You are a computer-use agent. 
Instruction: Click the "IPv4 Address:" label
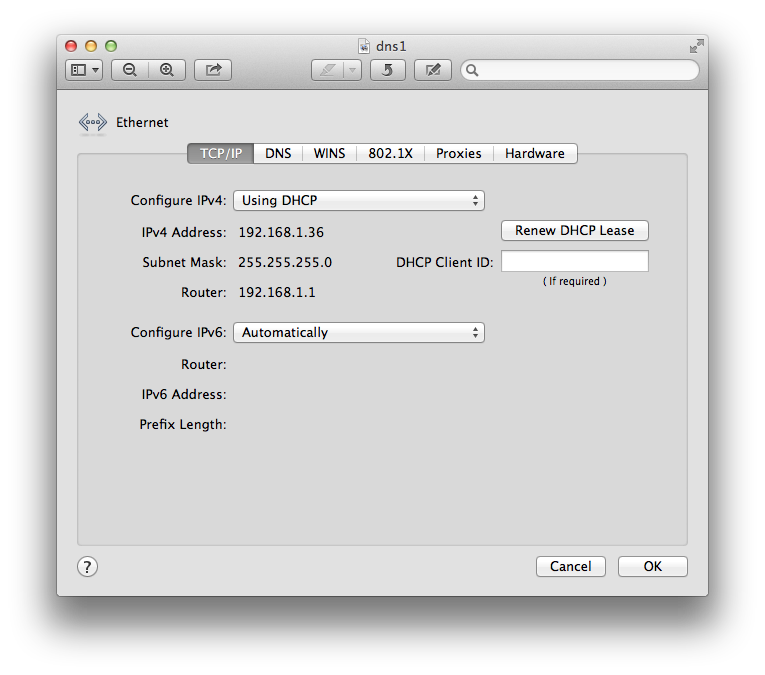coord(184,232)
